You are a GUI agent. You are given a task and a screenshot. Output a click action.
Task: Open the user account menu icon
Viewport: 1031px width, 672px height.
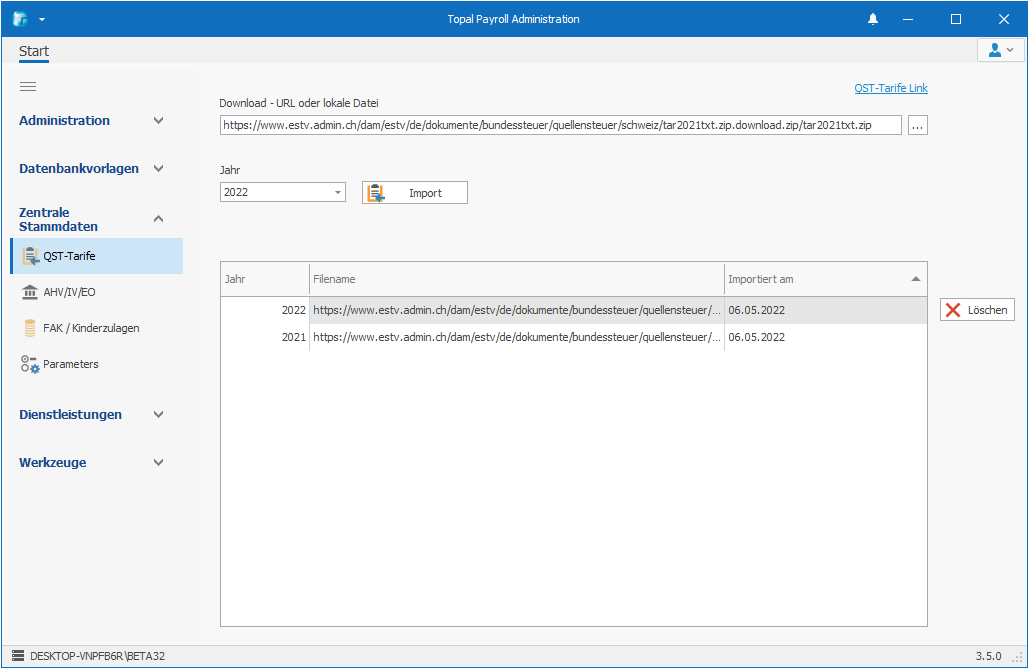coord(1000,50)
